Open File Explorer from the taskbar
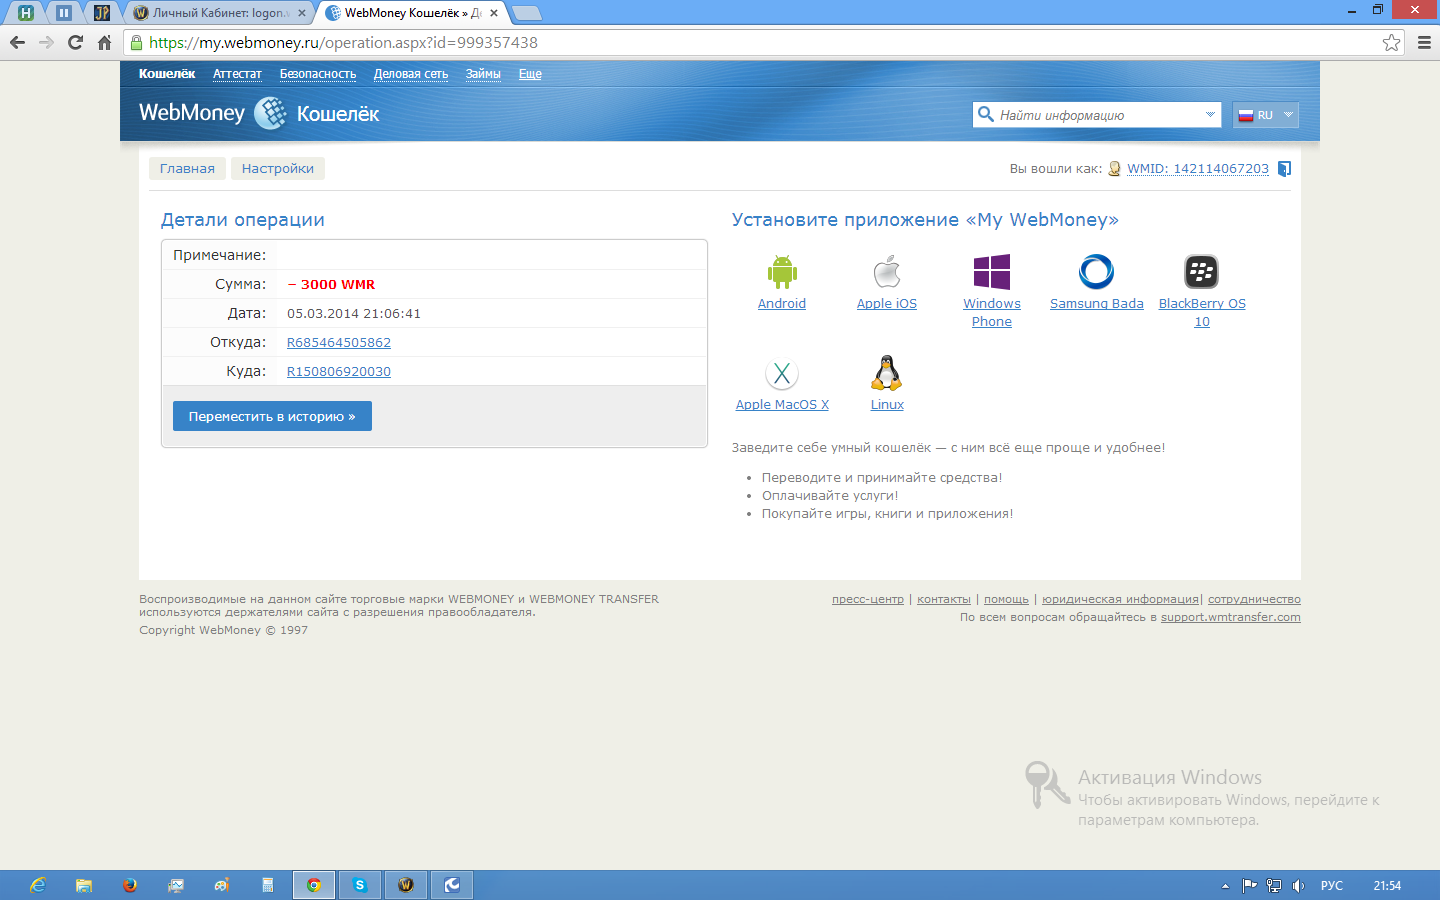The image size is (1440, 900). [x=84, y=885]
